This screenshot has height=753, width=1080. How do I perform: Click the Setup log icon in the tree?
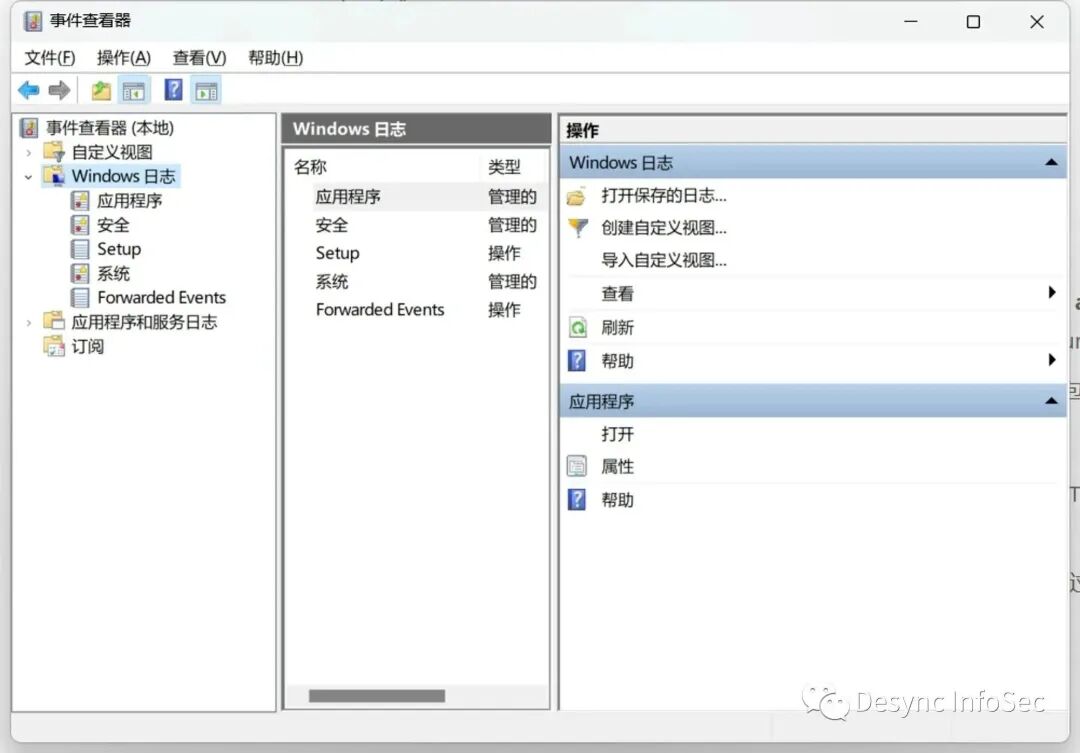[80, 249]
